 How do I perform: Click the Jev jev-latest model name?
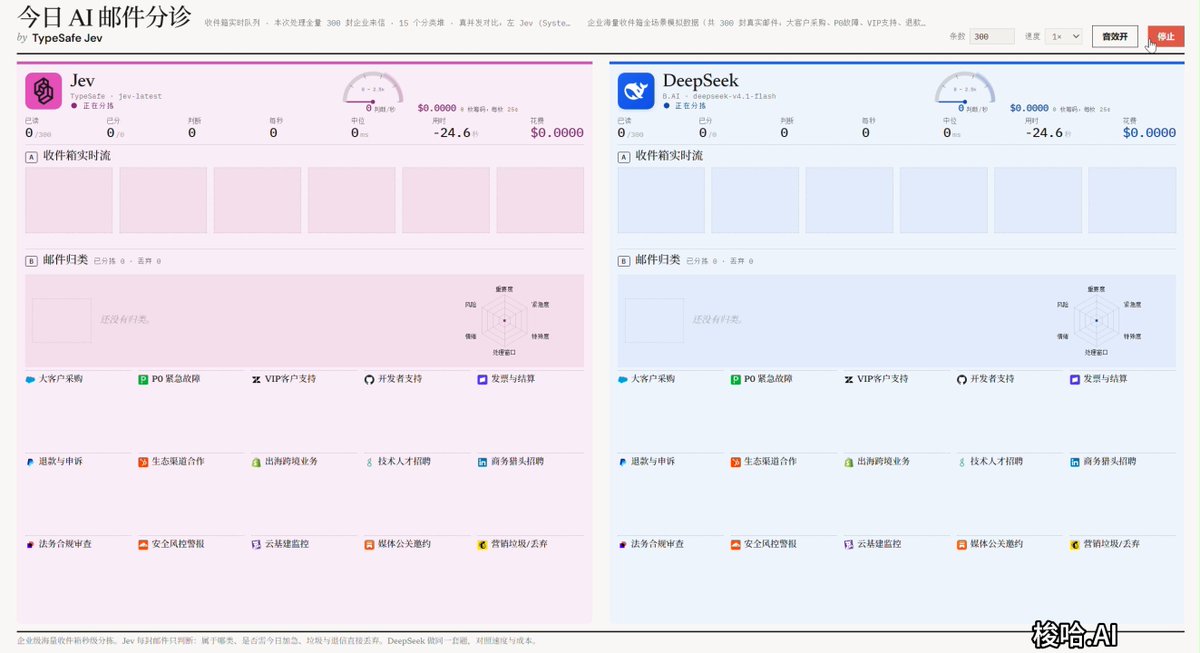point(140,96)
